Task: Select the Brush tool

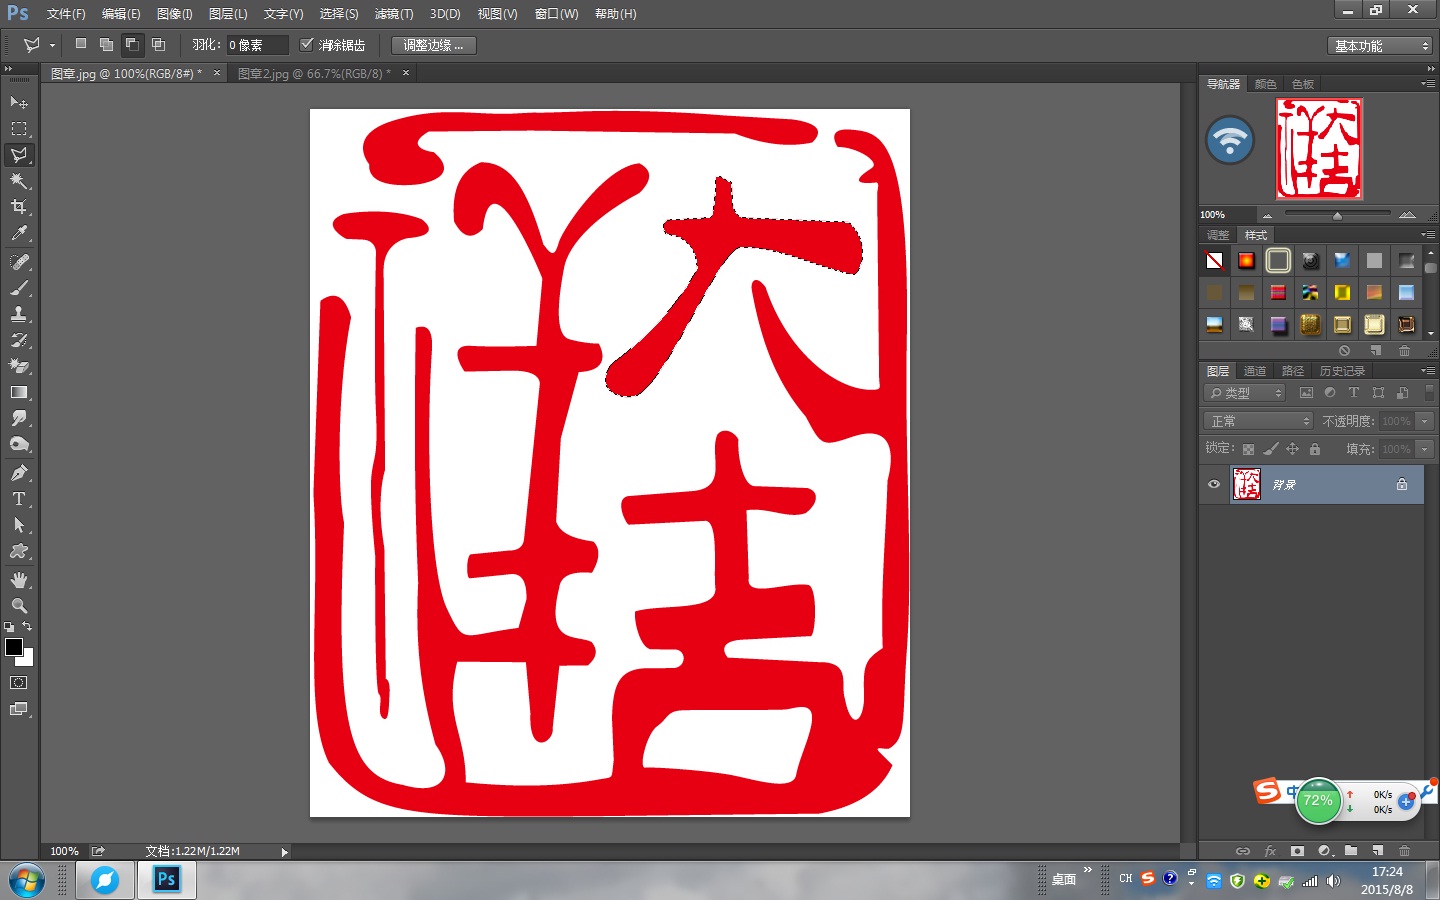Action: 19,288
